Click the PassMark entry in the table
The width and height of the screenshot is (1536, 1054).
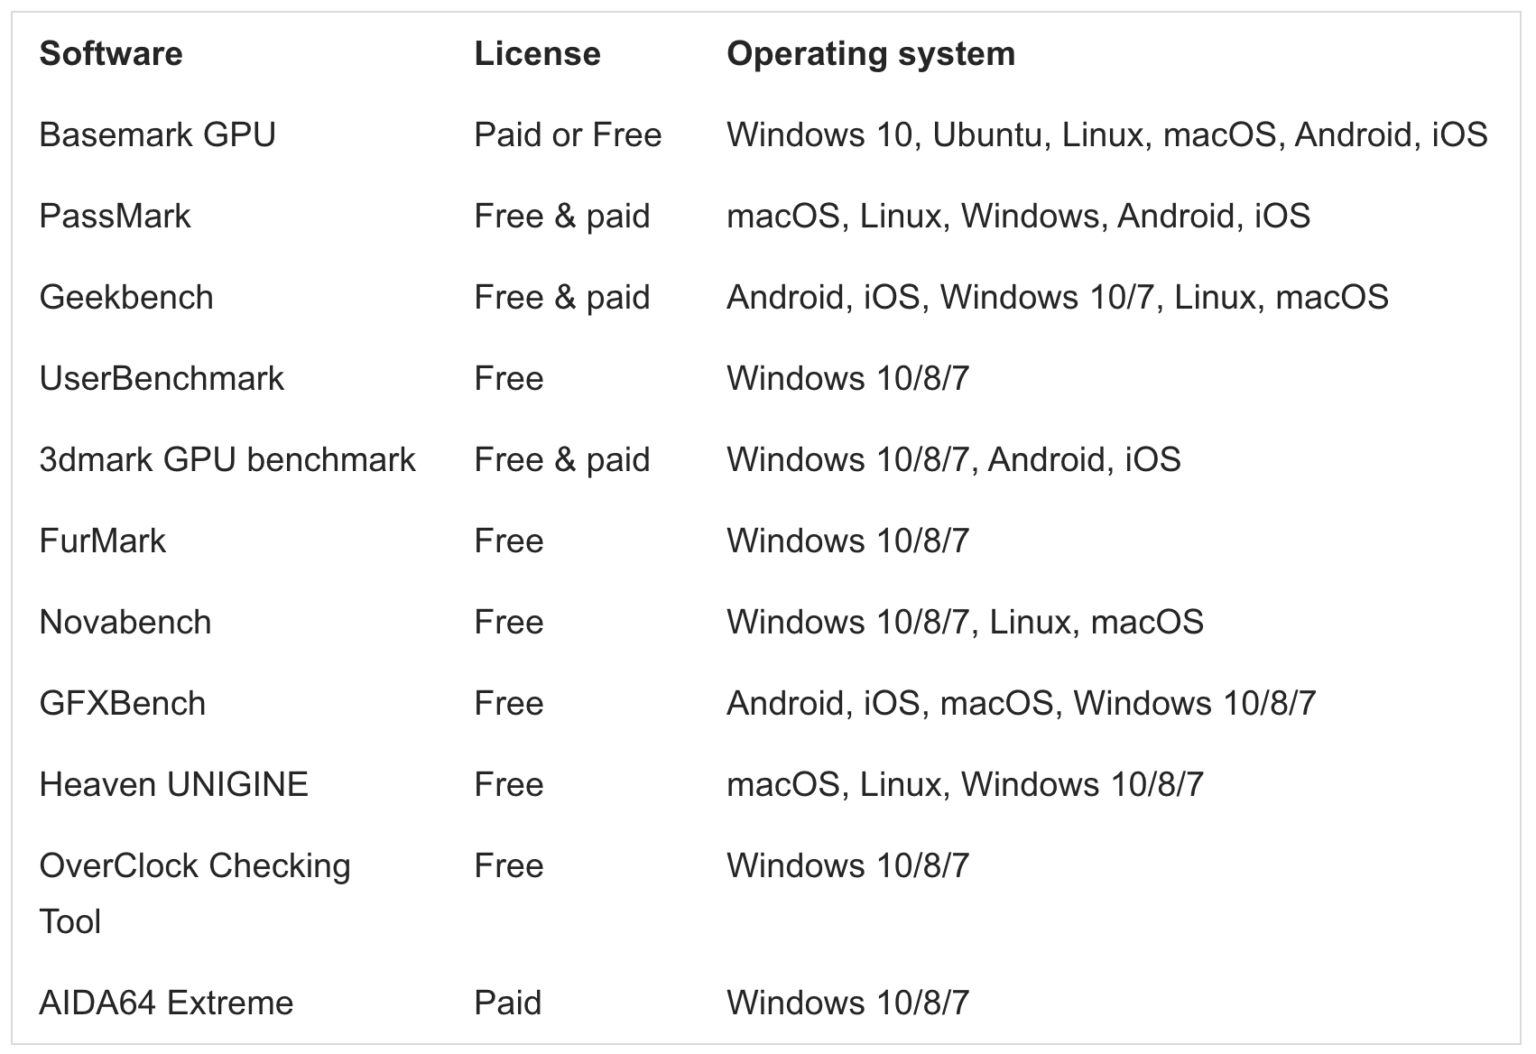click(x=115, y=216)
